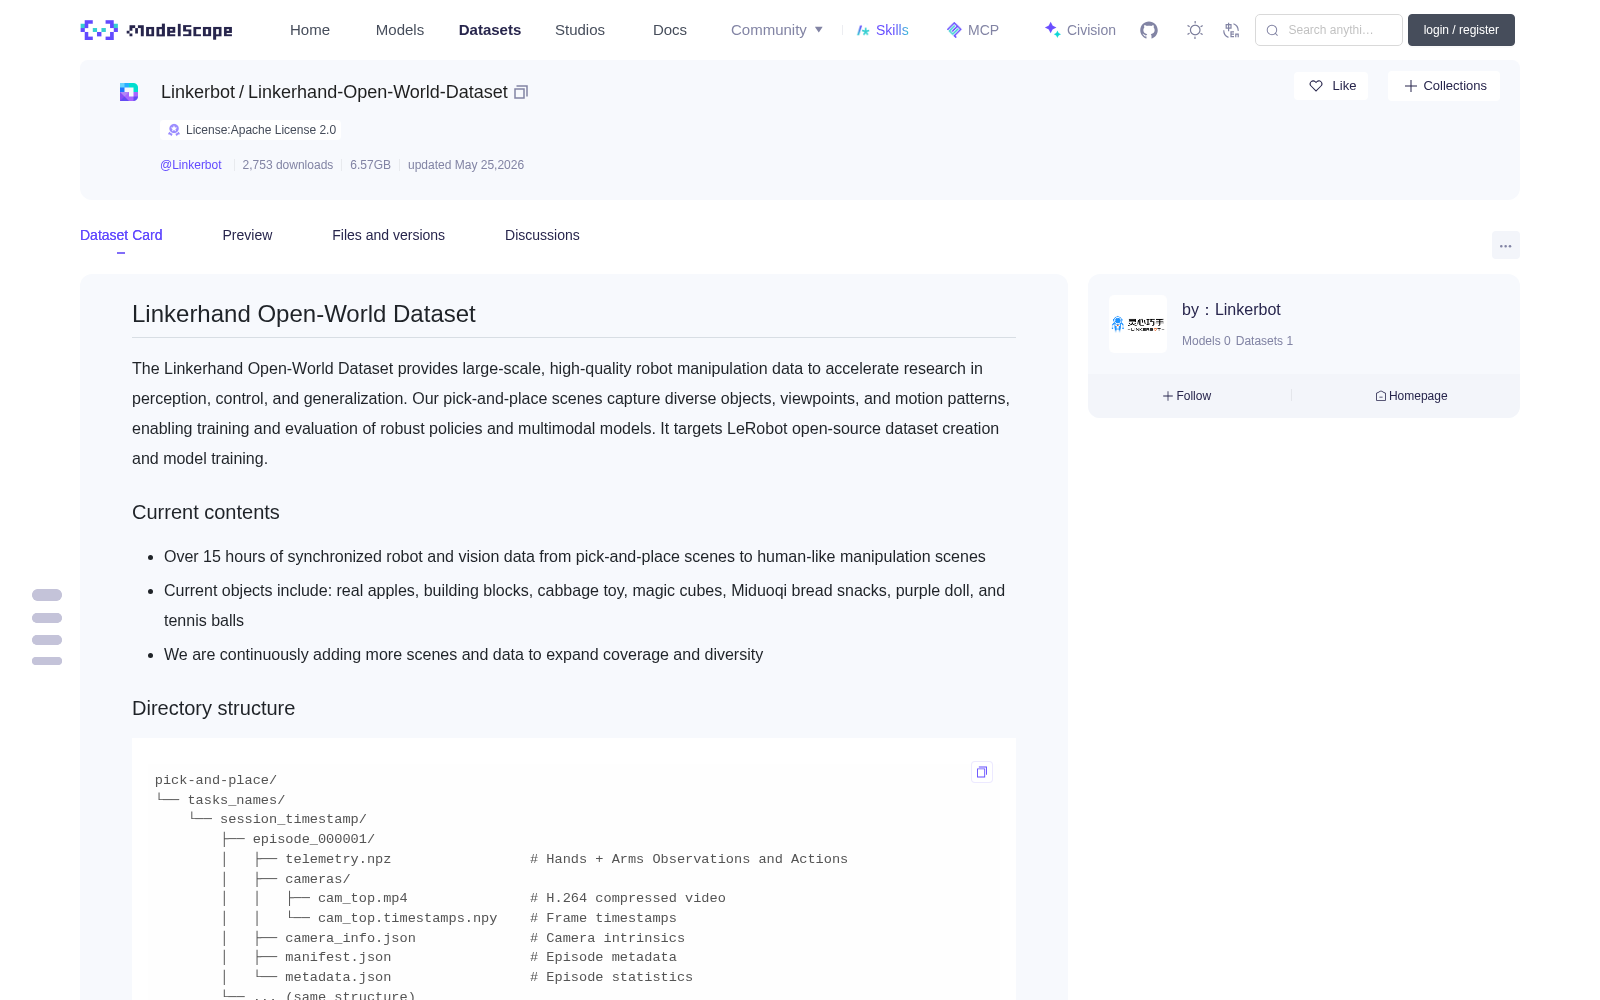Click the Linkerbot dataset avatar icon
The image size is (1600, 1000).
point(129,92)
